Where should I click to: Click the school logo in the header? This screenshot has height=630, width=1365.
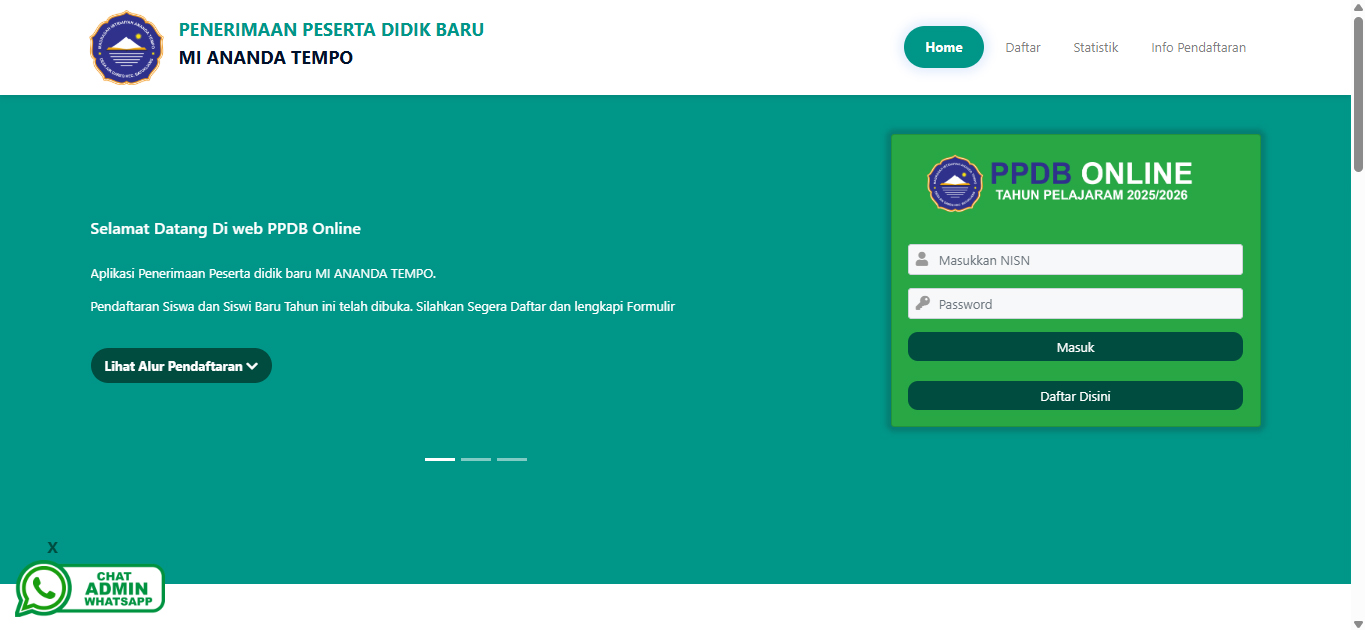click(126, 48)
